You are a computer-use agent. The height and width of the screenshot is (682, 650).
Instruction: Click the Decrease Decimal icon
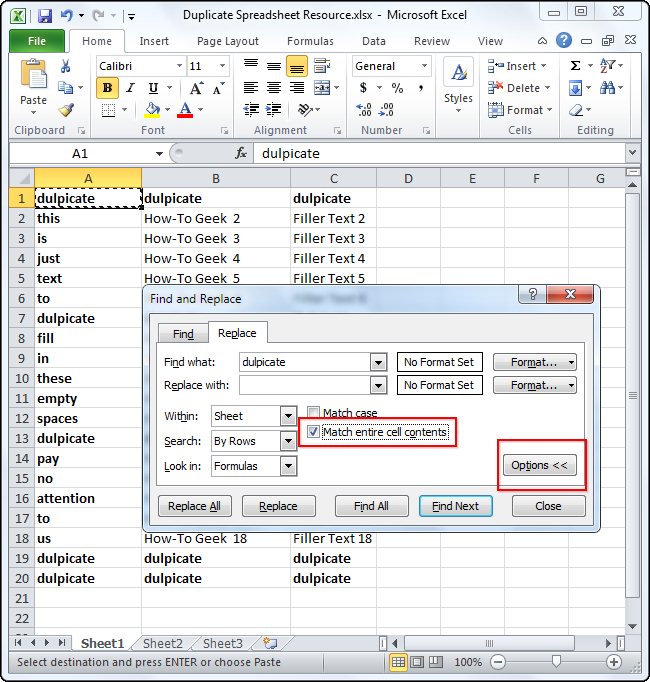386,109
